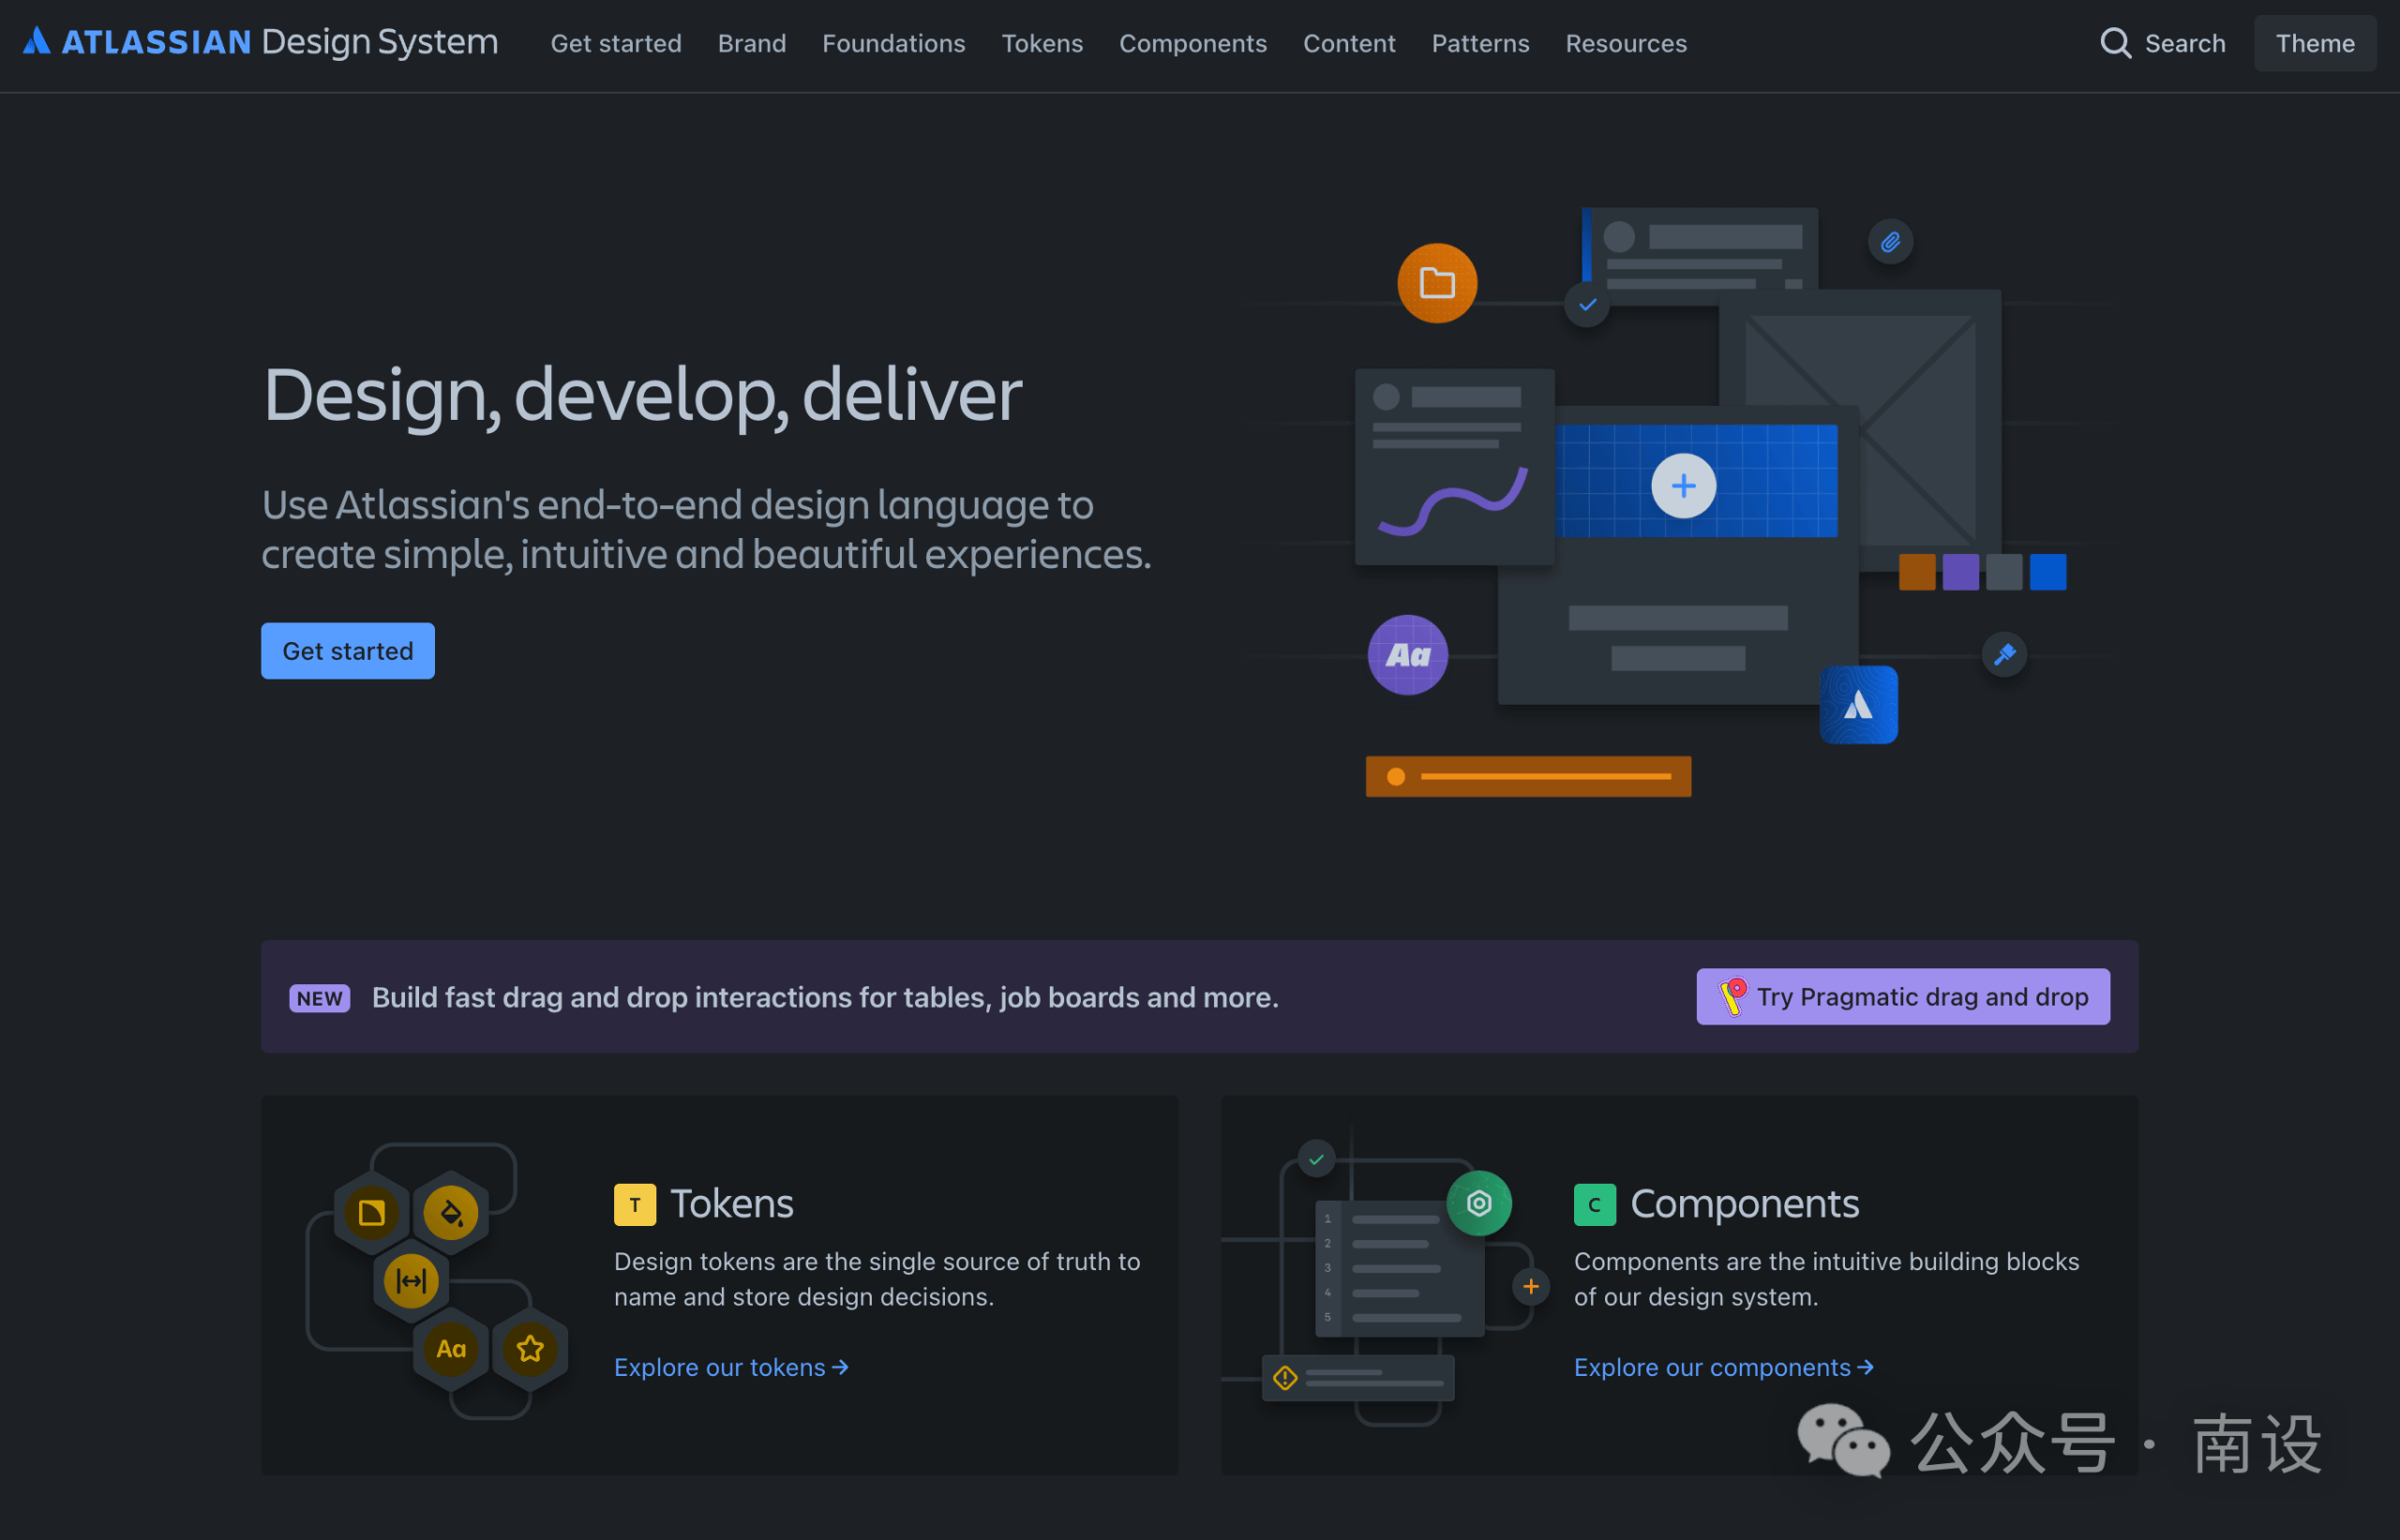Click the orange folder icon in hero illustration
The width and height of the screenshot is (2400, 1540).
(x=1437, y=283)
